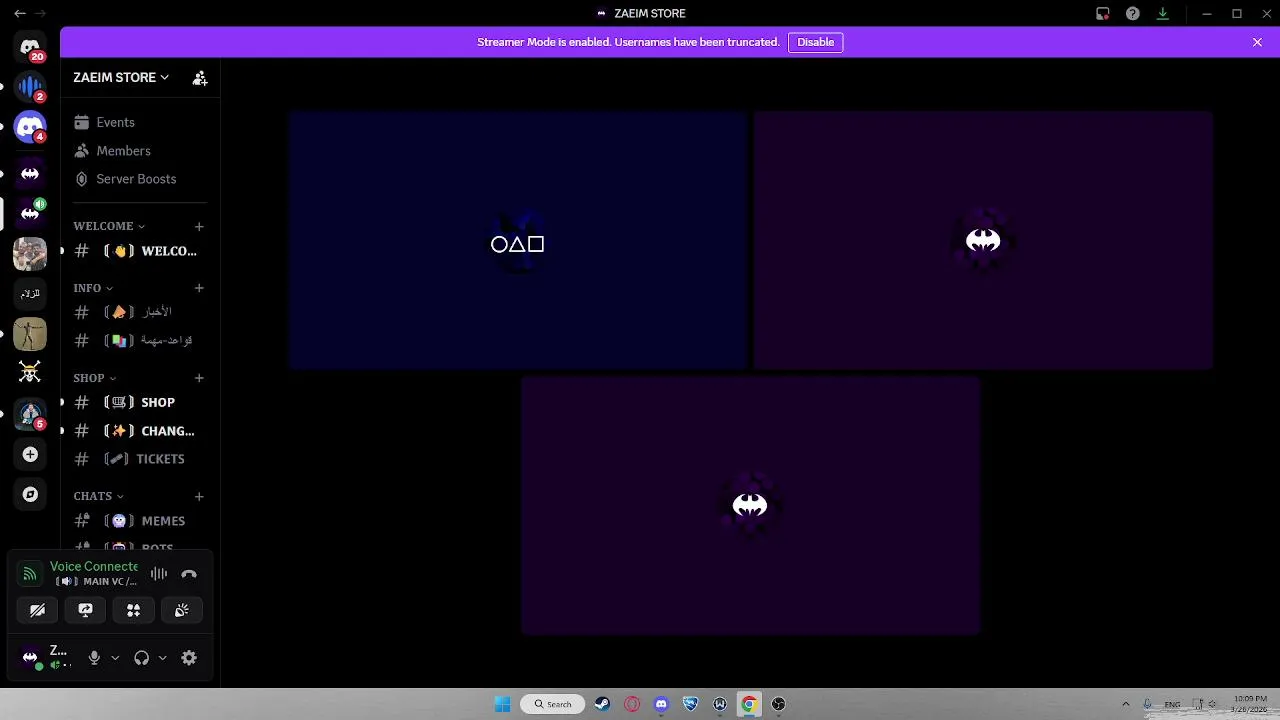Click invite people icon beside server name

click(x=200, y=77)
